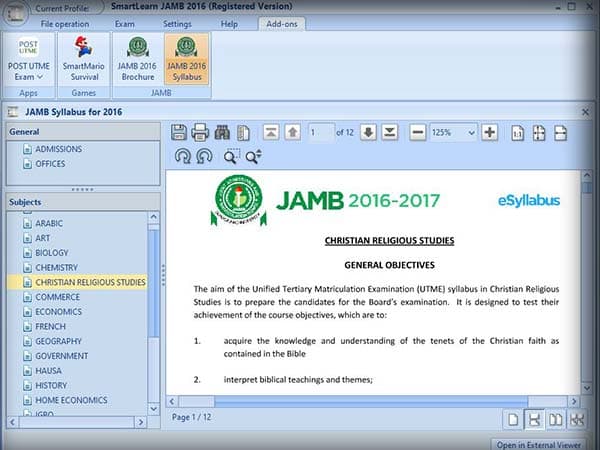The image size is (600, 450).
Task: Open ADMISSIONS under General
Action: click(x=58, y=149)
